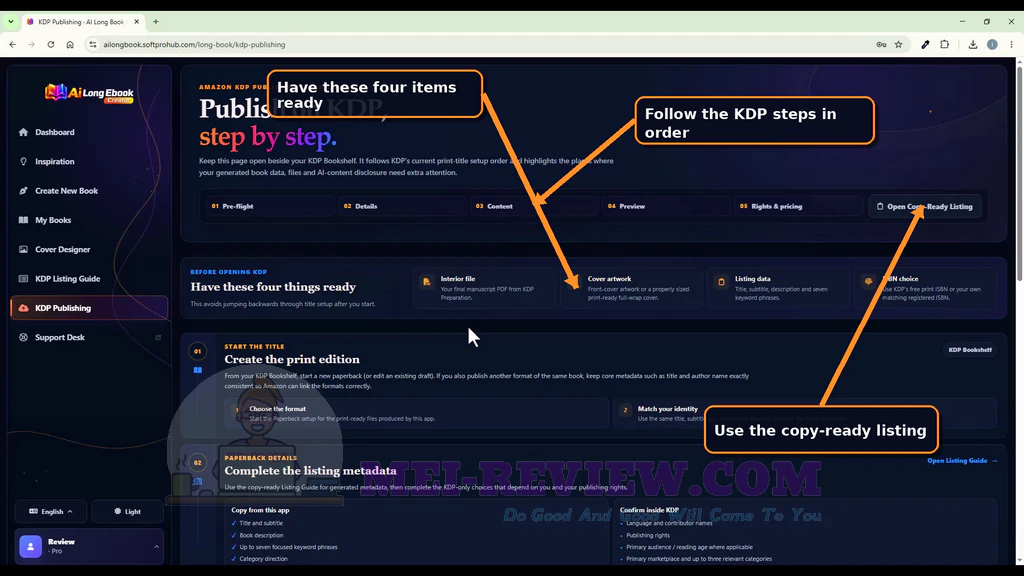1024x576 pixels.
Task: Open browser downloads icon
Action: [973, 44]
